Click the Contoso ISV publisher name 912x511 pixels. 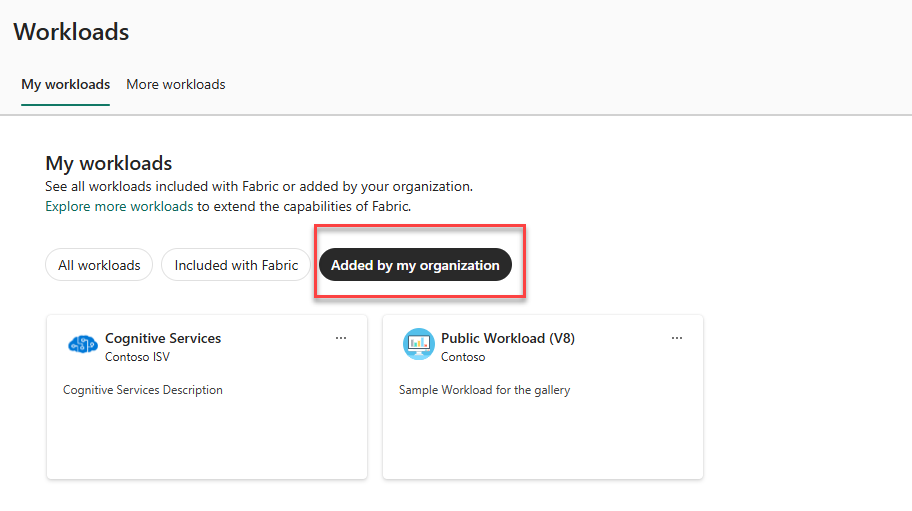click(x=137, y=357)
